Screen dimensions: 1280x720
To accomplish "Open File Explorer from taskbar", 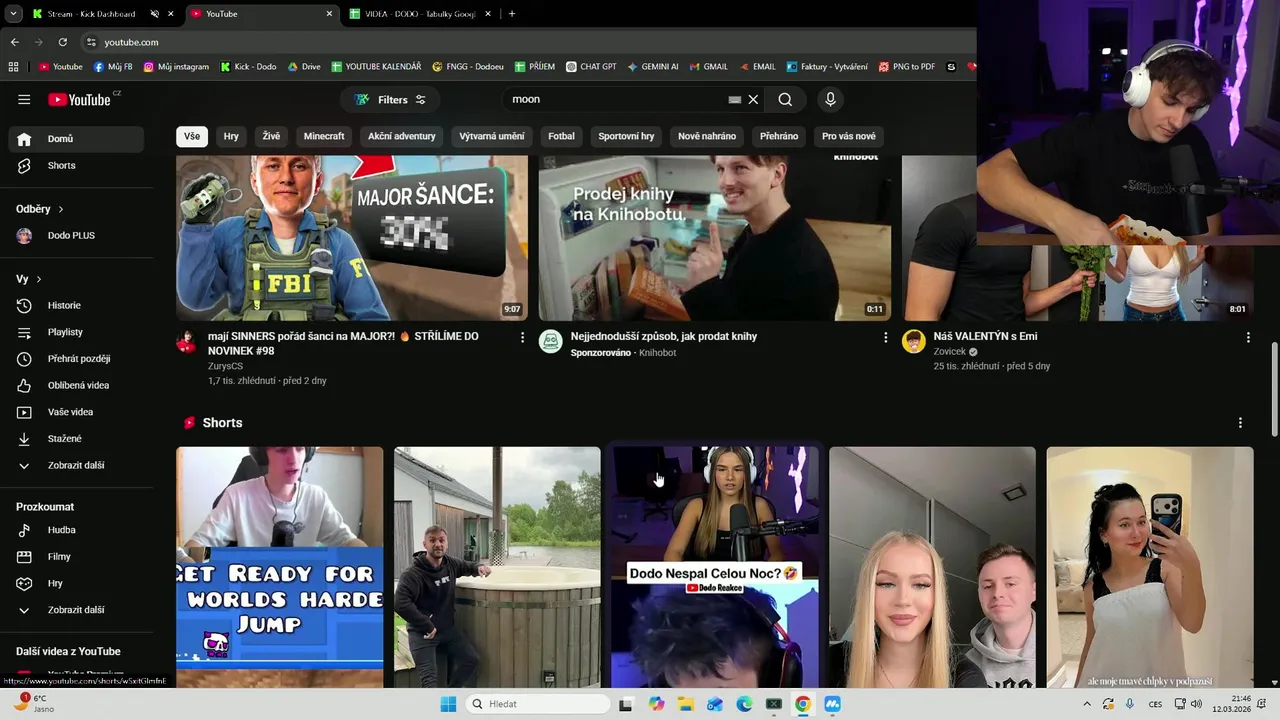I will [686, 704].
